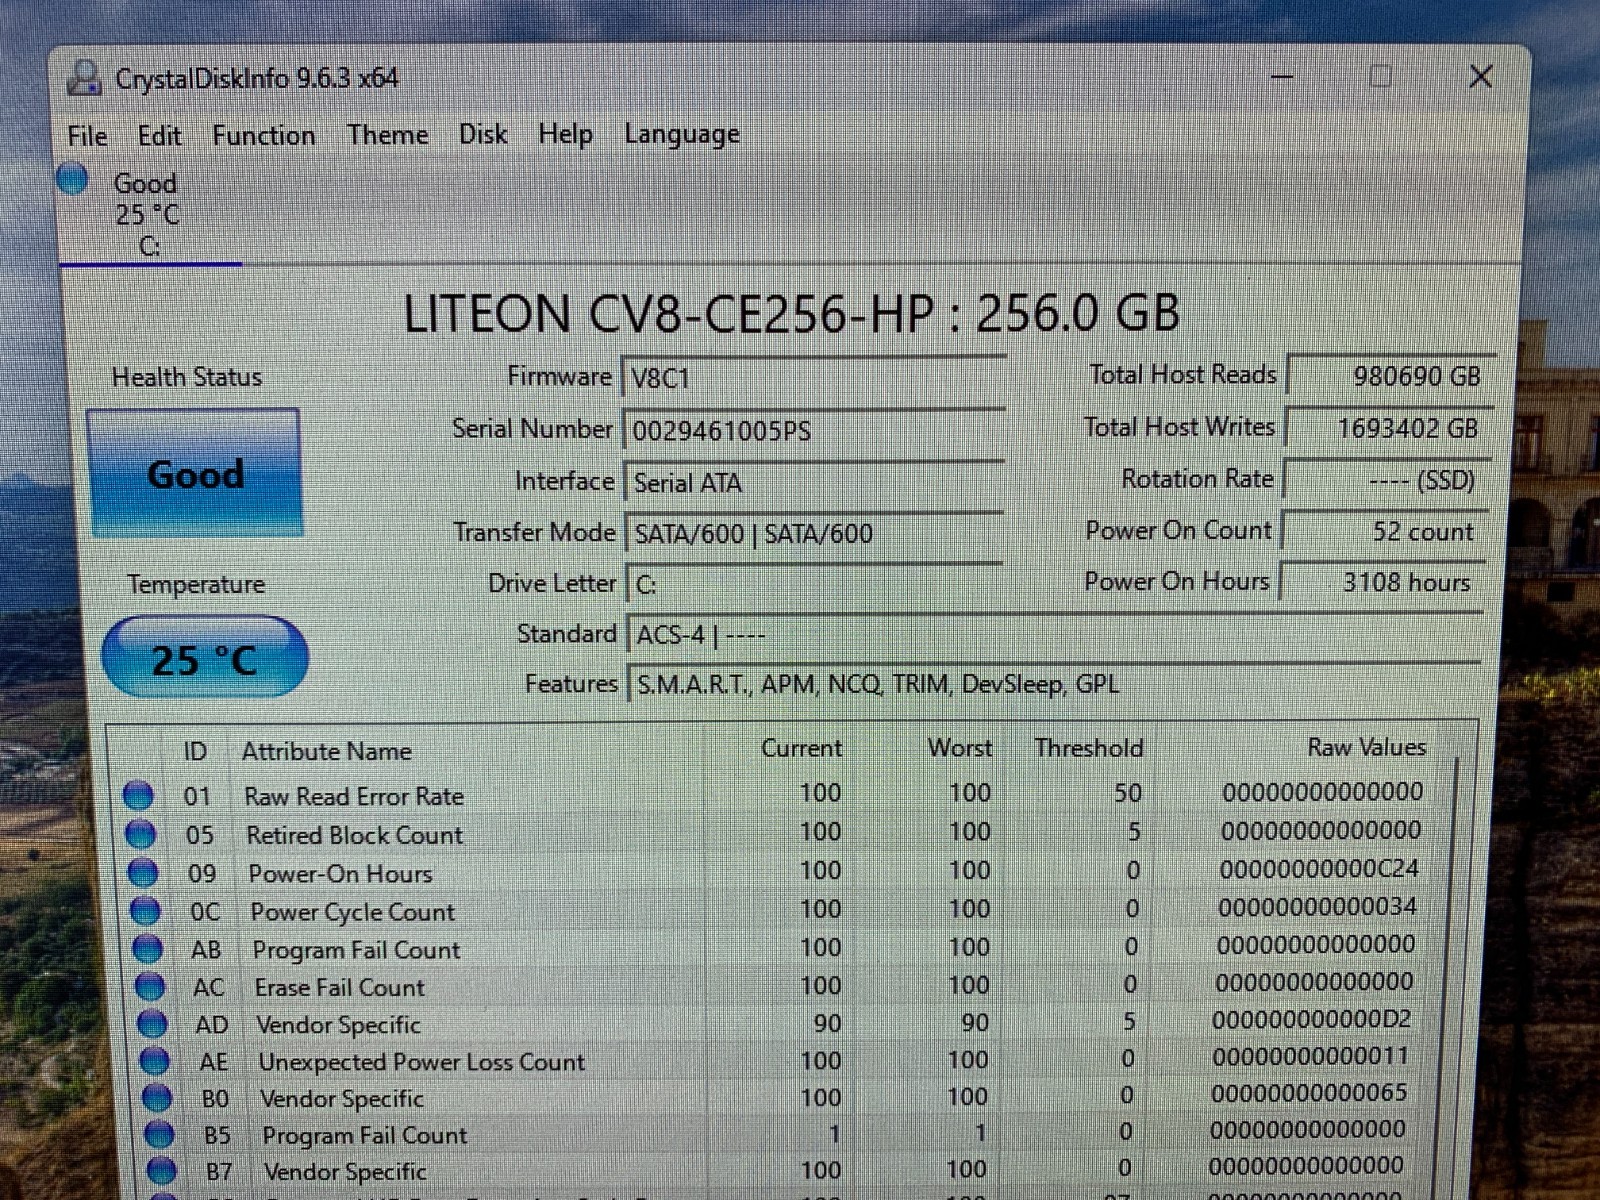Viewport: 1600px width, 1200px height.
Task: Click status orb for Erase Fail Count
Action: coord(150,986)
